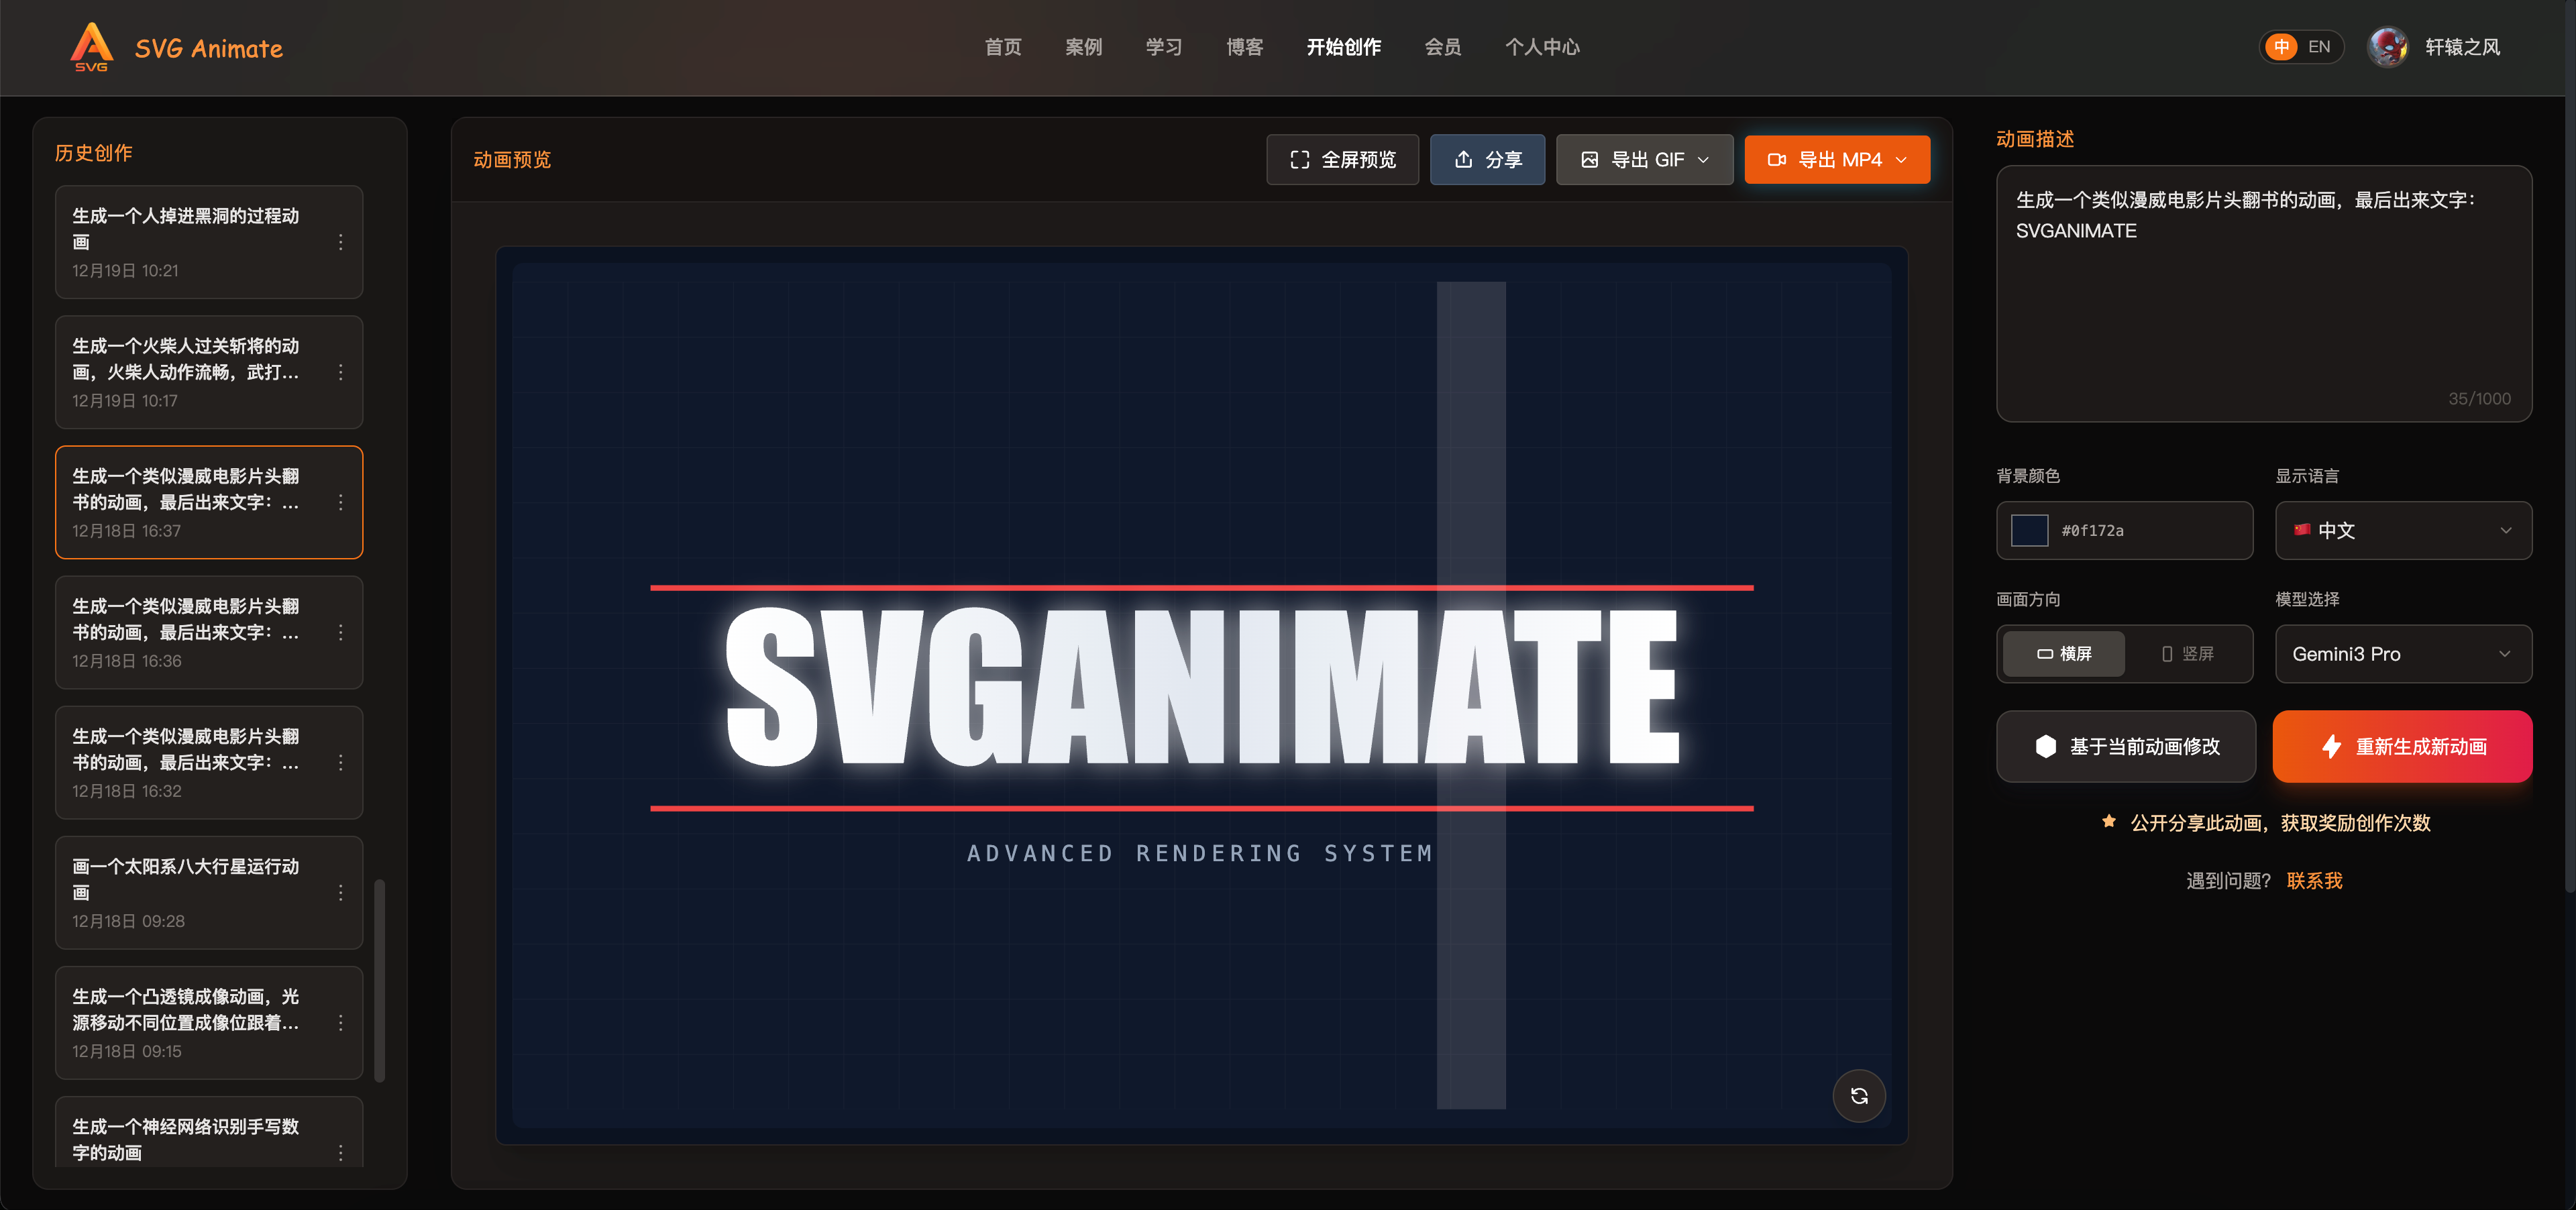Click the animation description text area
This screenshot has width=2576, height=1210.
pyautogui.click(x=2263, y=300)
